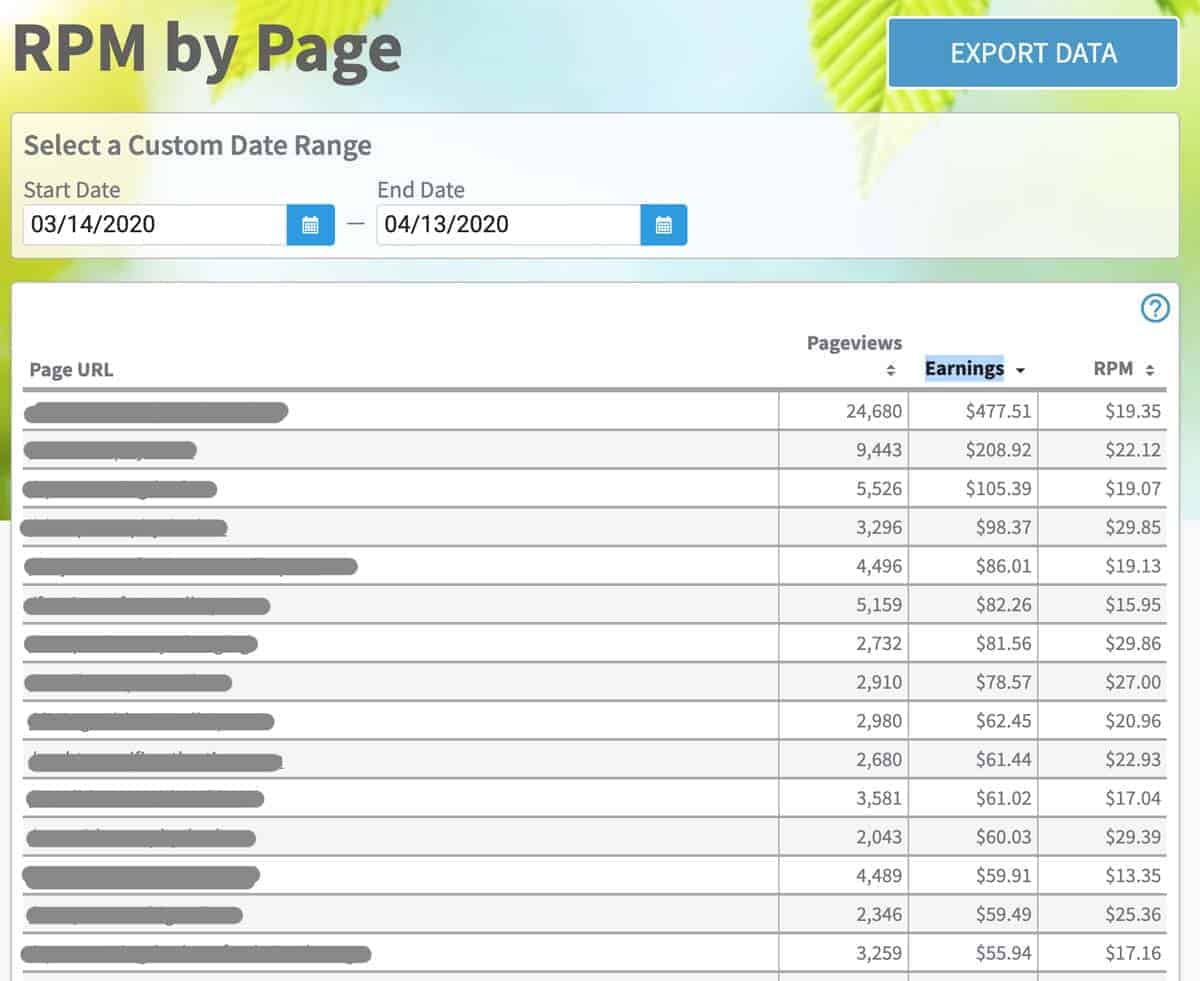The height and width of the screenshot is (981, 1200).
Task: Sort by RPM using its arrows
Action: pyautogui.click(x=1150, y=370)
